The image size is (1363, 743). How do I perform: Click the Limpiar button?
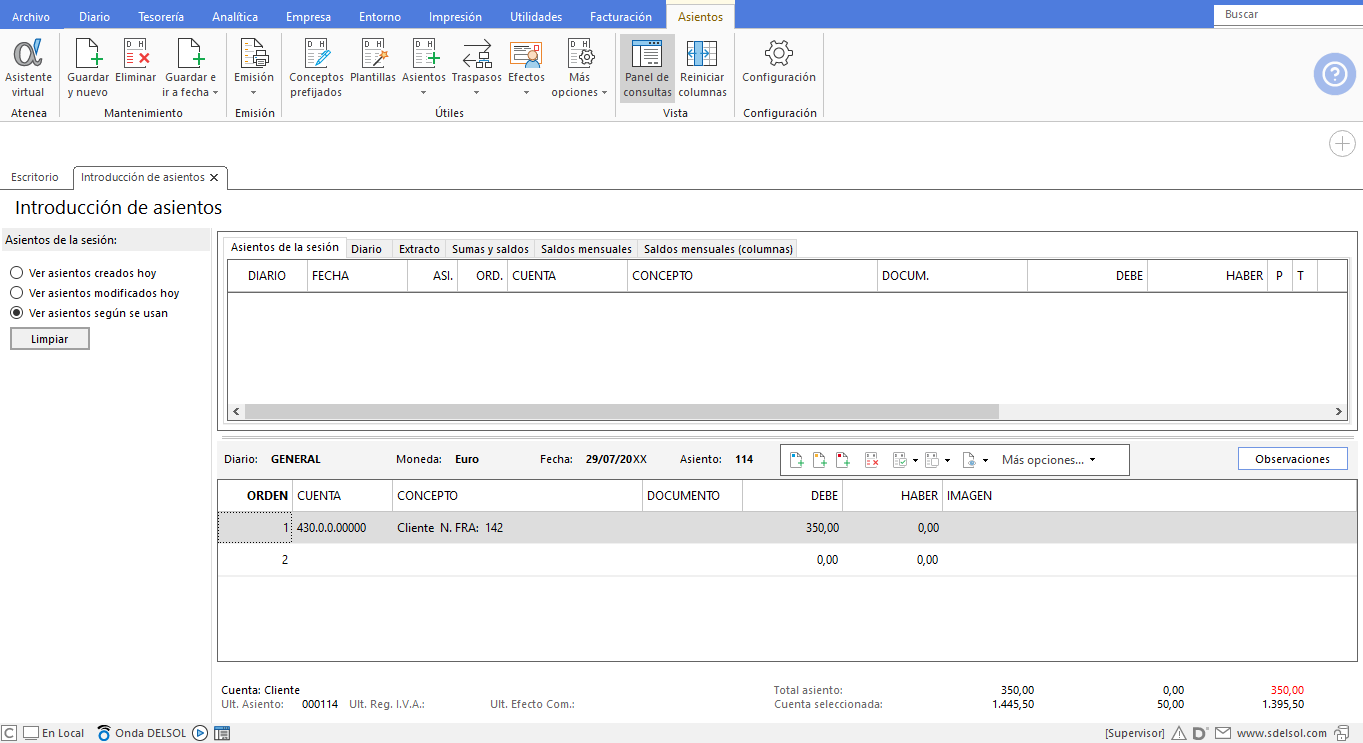pyautogui.click(x=50, y=339)
